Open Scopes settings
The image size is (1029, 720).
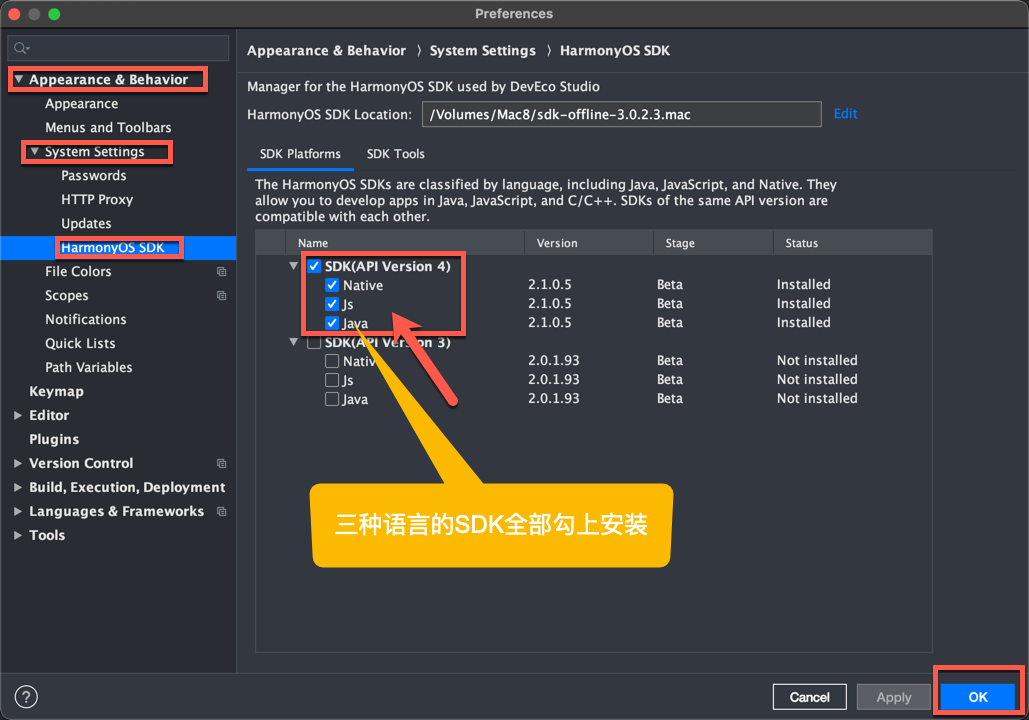point(66,295)
